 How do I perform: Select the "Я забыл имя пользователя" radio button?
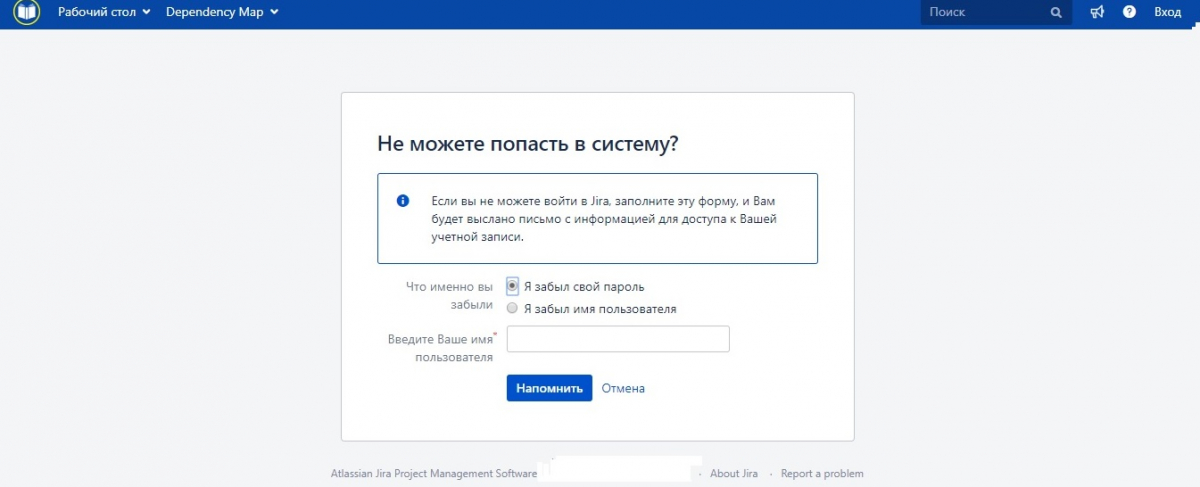[513, 309]
